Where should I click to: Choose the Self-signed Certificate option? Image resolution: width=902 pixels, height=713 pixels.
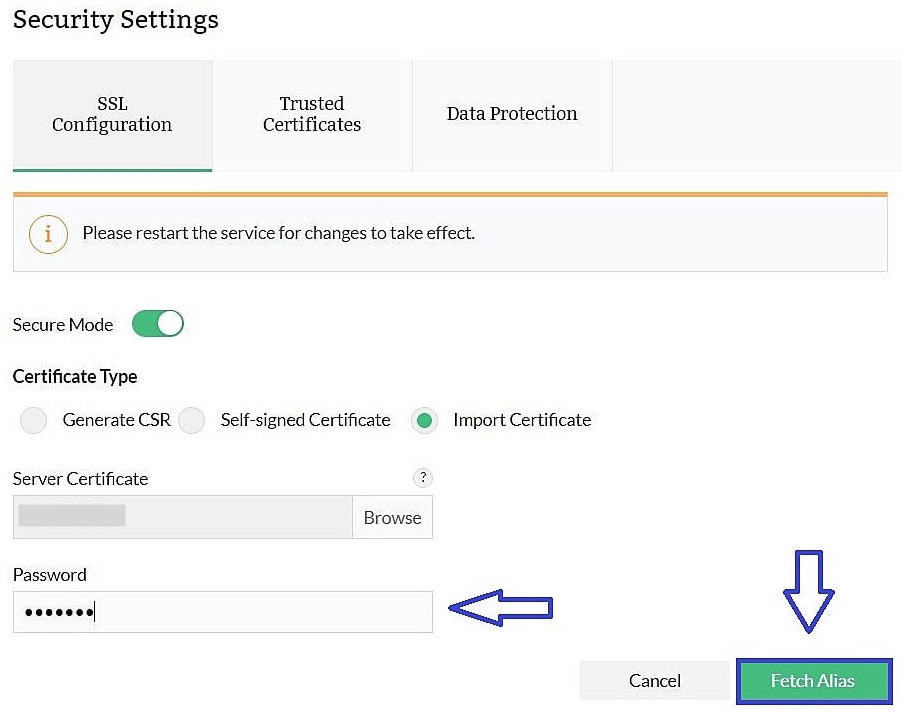[x=191, y=420]
